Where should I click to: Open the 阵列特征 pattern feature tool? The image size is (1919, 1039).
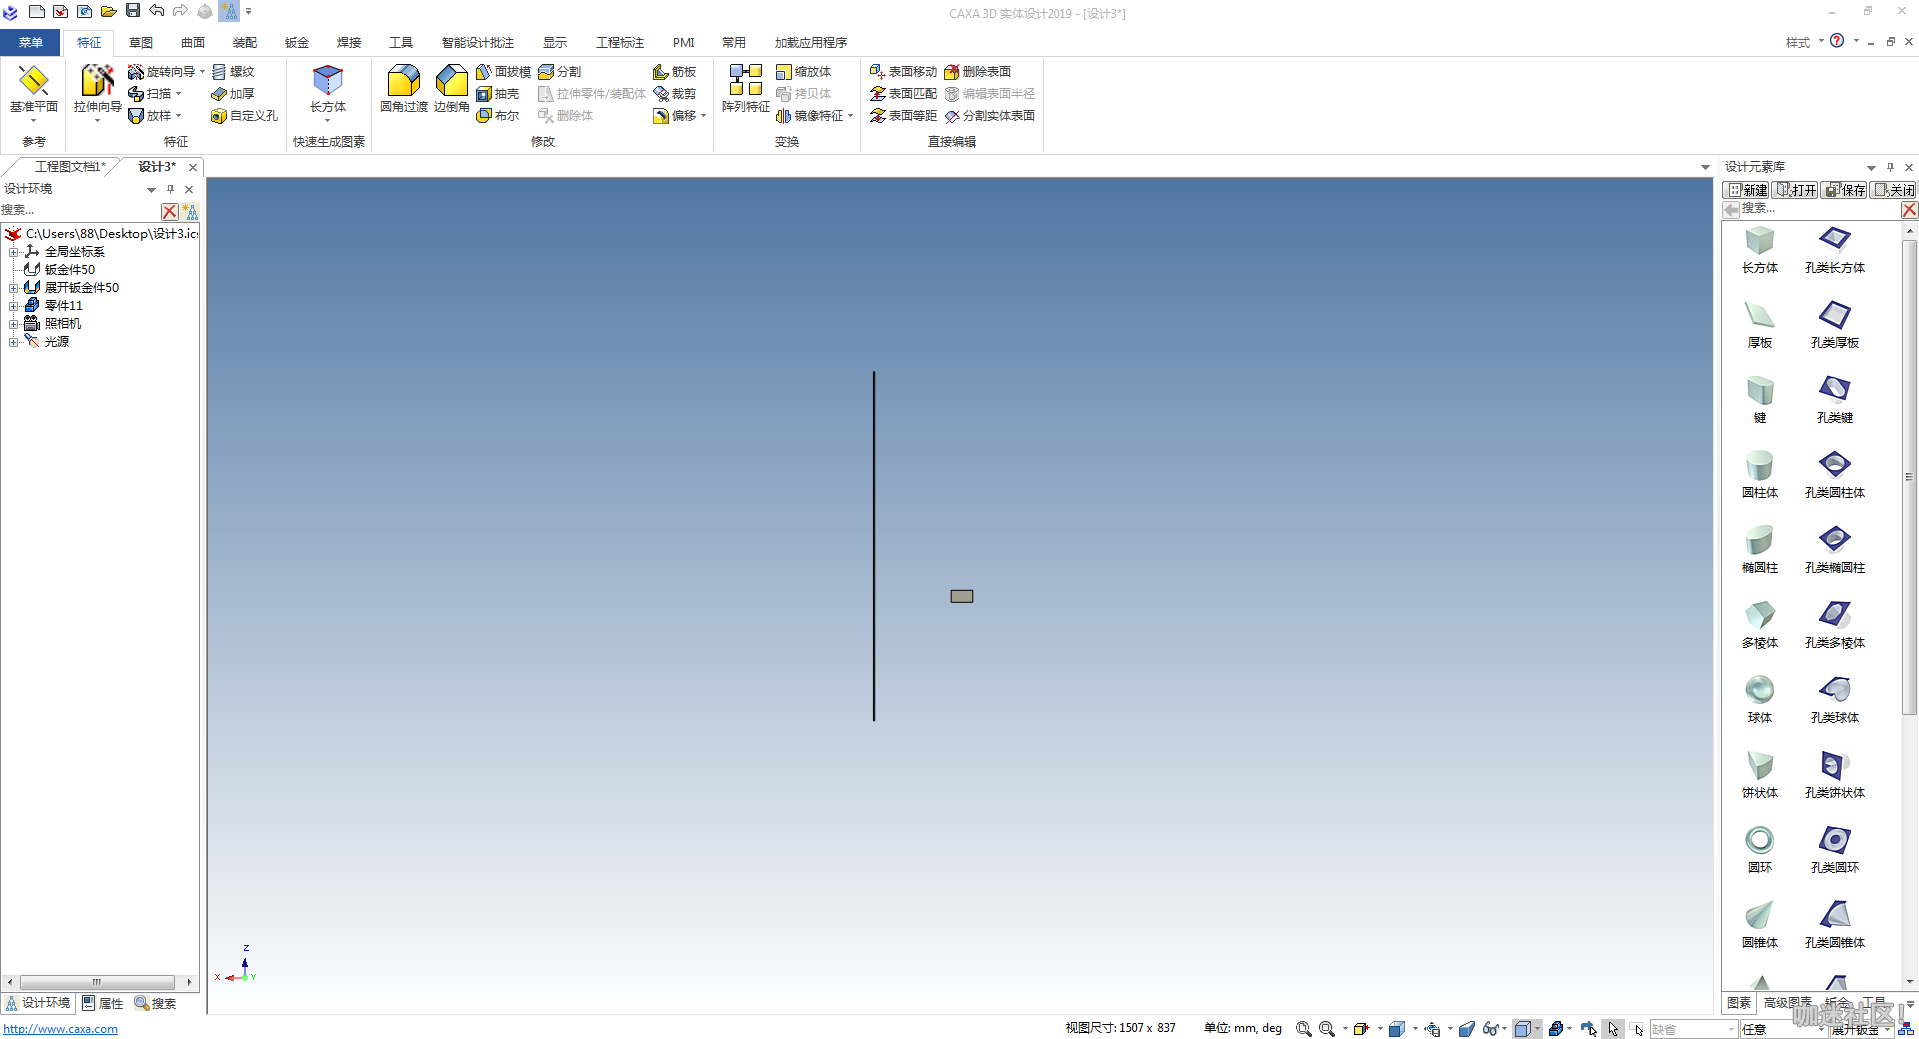(746, 89)
